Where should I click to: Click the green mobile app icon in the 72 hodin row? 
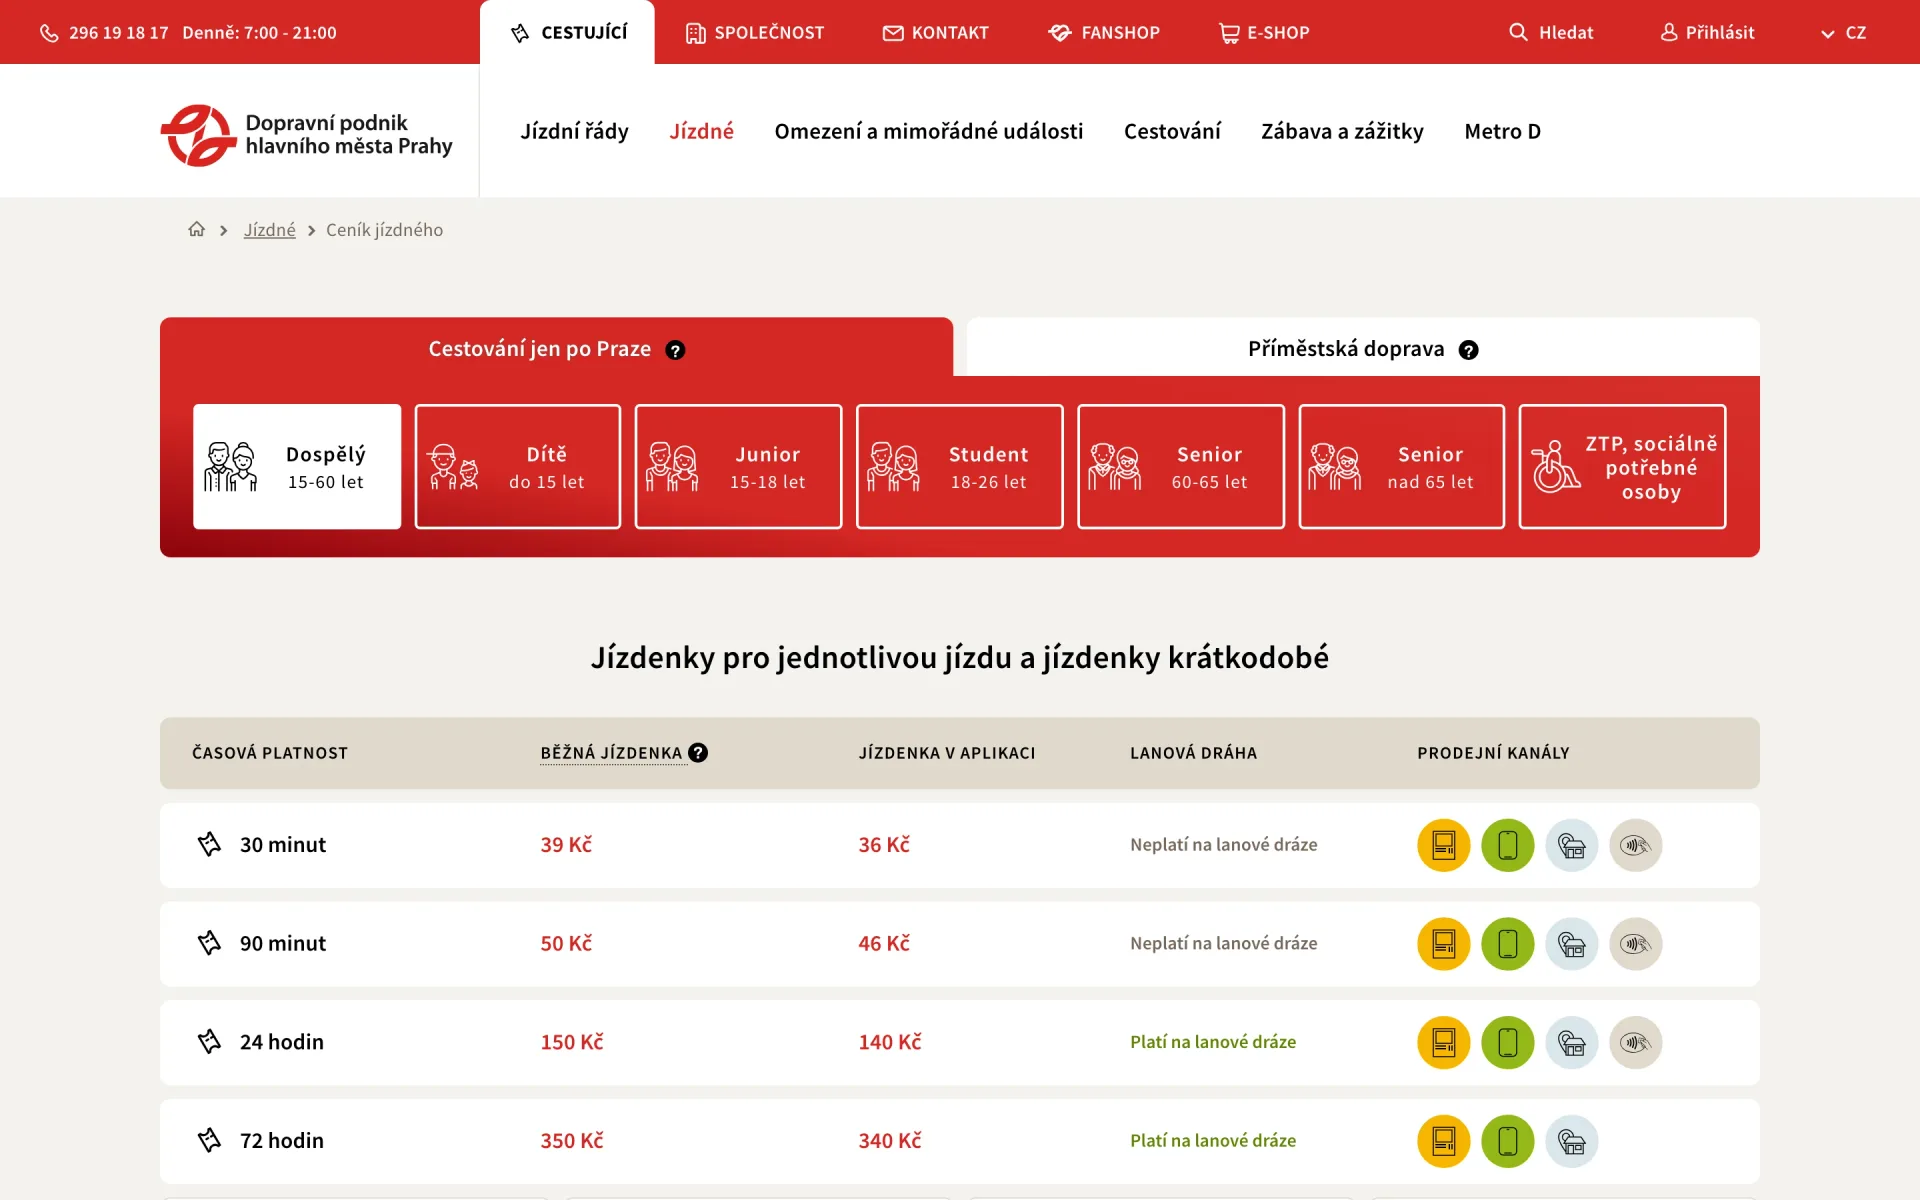tap(1507, 1141)
